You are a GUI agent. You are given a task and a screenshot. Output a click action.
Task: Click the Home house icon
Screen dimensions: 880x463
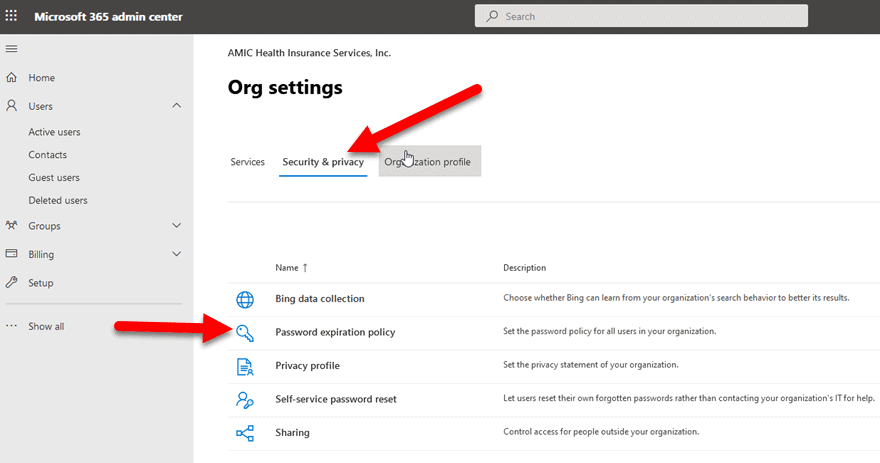[x=11, y=77]
